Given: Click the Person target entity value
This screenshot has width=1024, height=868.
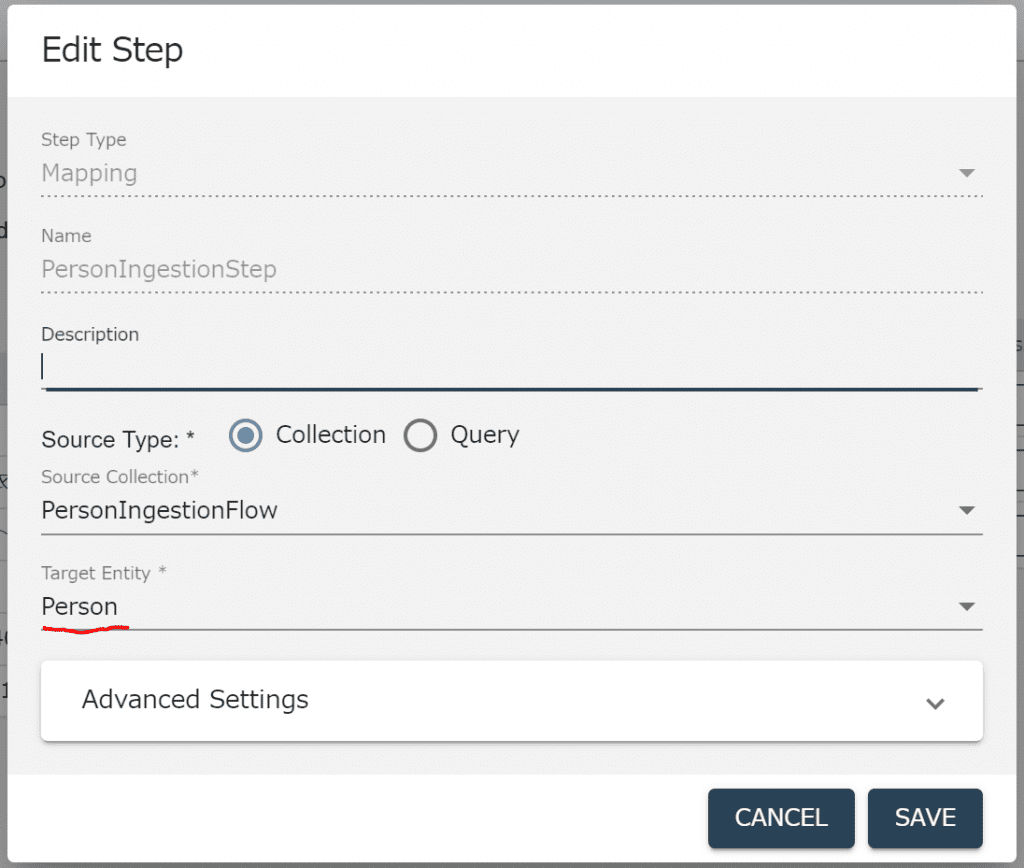Looking at the screenshot, I should click(x=79, y=607).
